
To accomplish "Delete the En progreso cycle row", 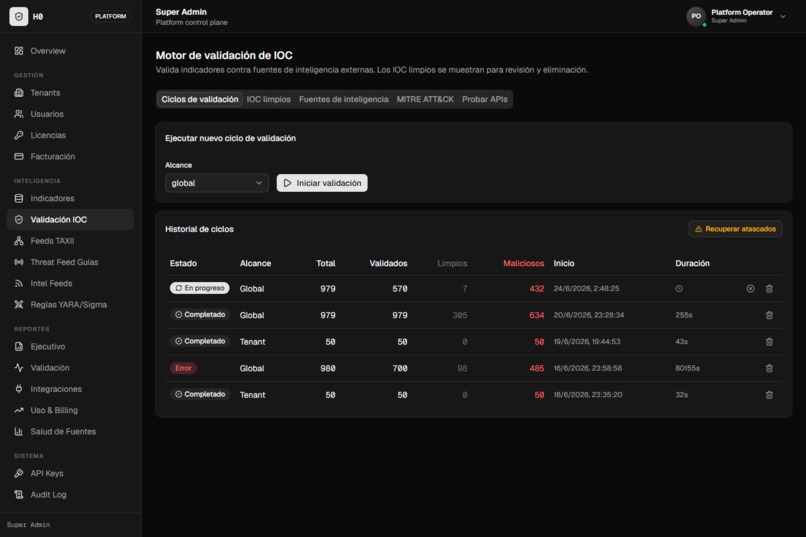I will (769, 289).
